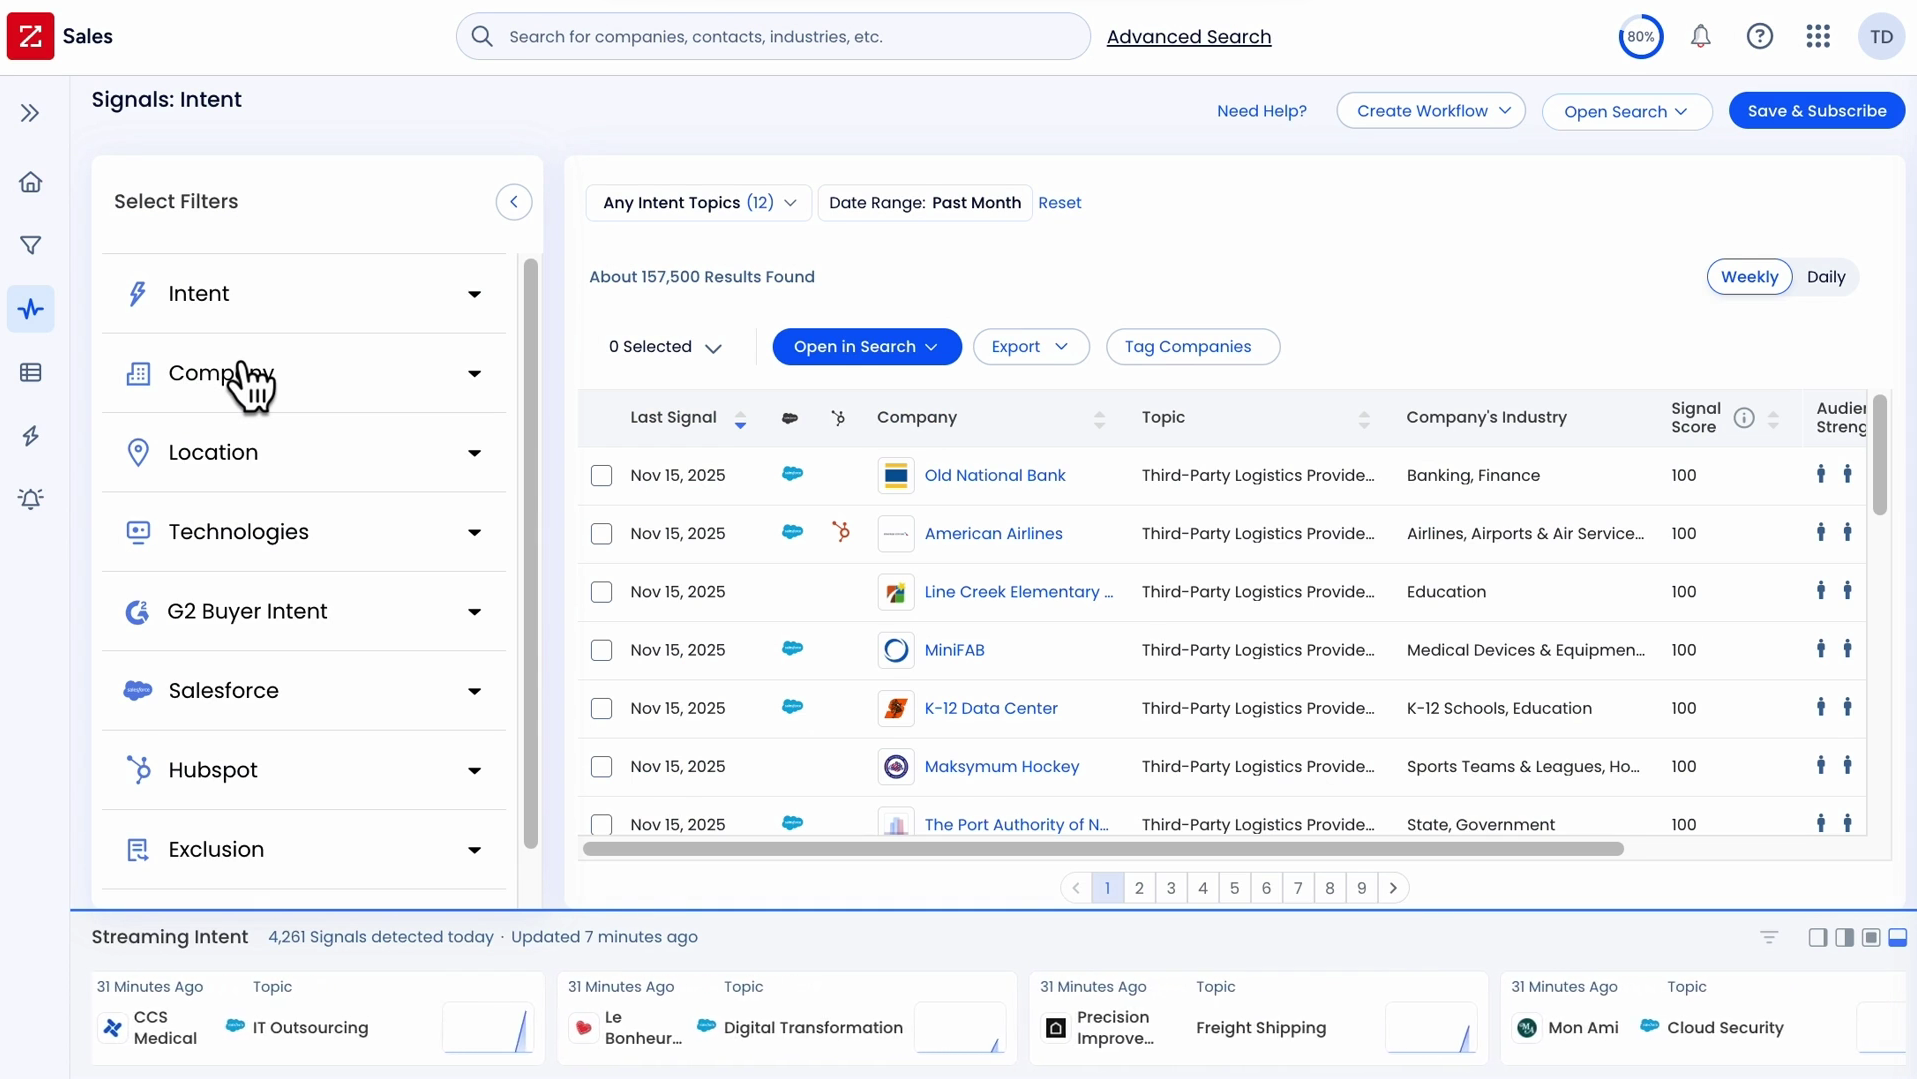This screenshot has width=1917, height=1079.
Task: View the 80% progress ring
Action: point(1641,37)
